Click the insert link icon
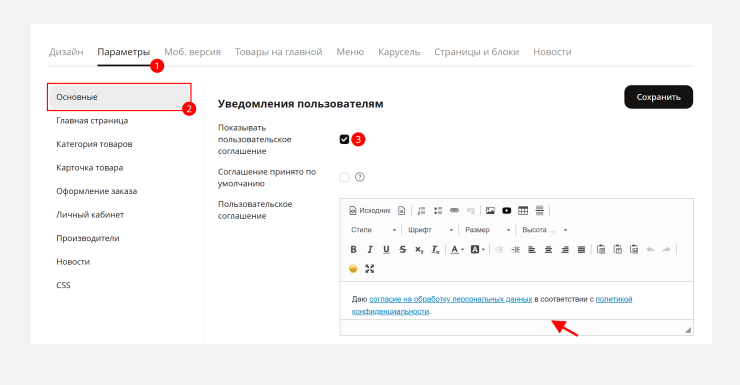This screenshot has height=385, width=740. click(454, 210)
